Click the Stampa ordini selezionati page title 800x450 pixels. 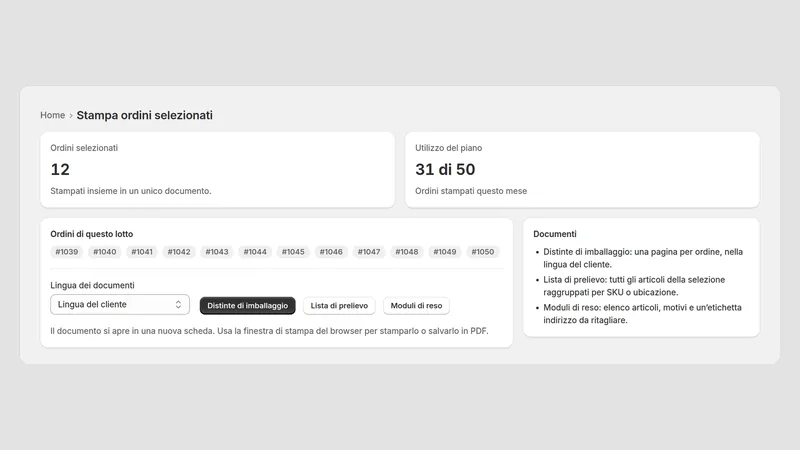(144, 115)
